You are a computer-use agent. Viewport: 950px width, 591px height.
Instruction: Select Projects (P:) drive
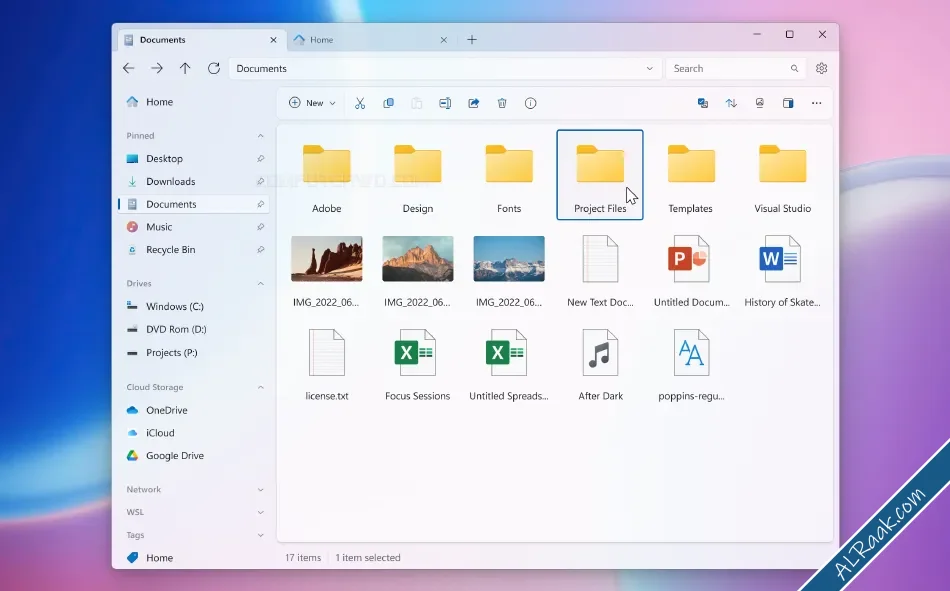pos(193,352)
